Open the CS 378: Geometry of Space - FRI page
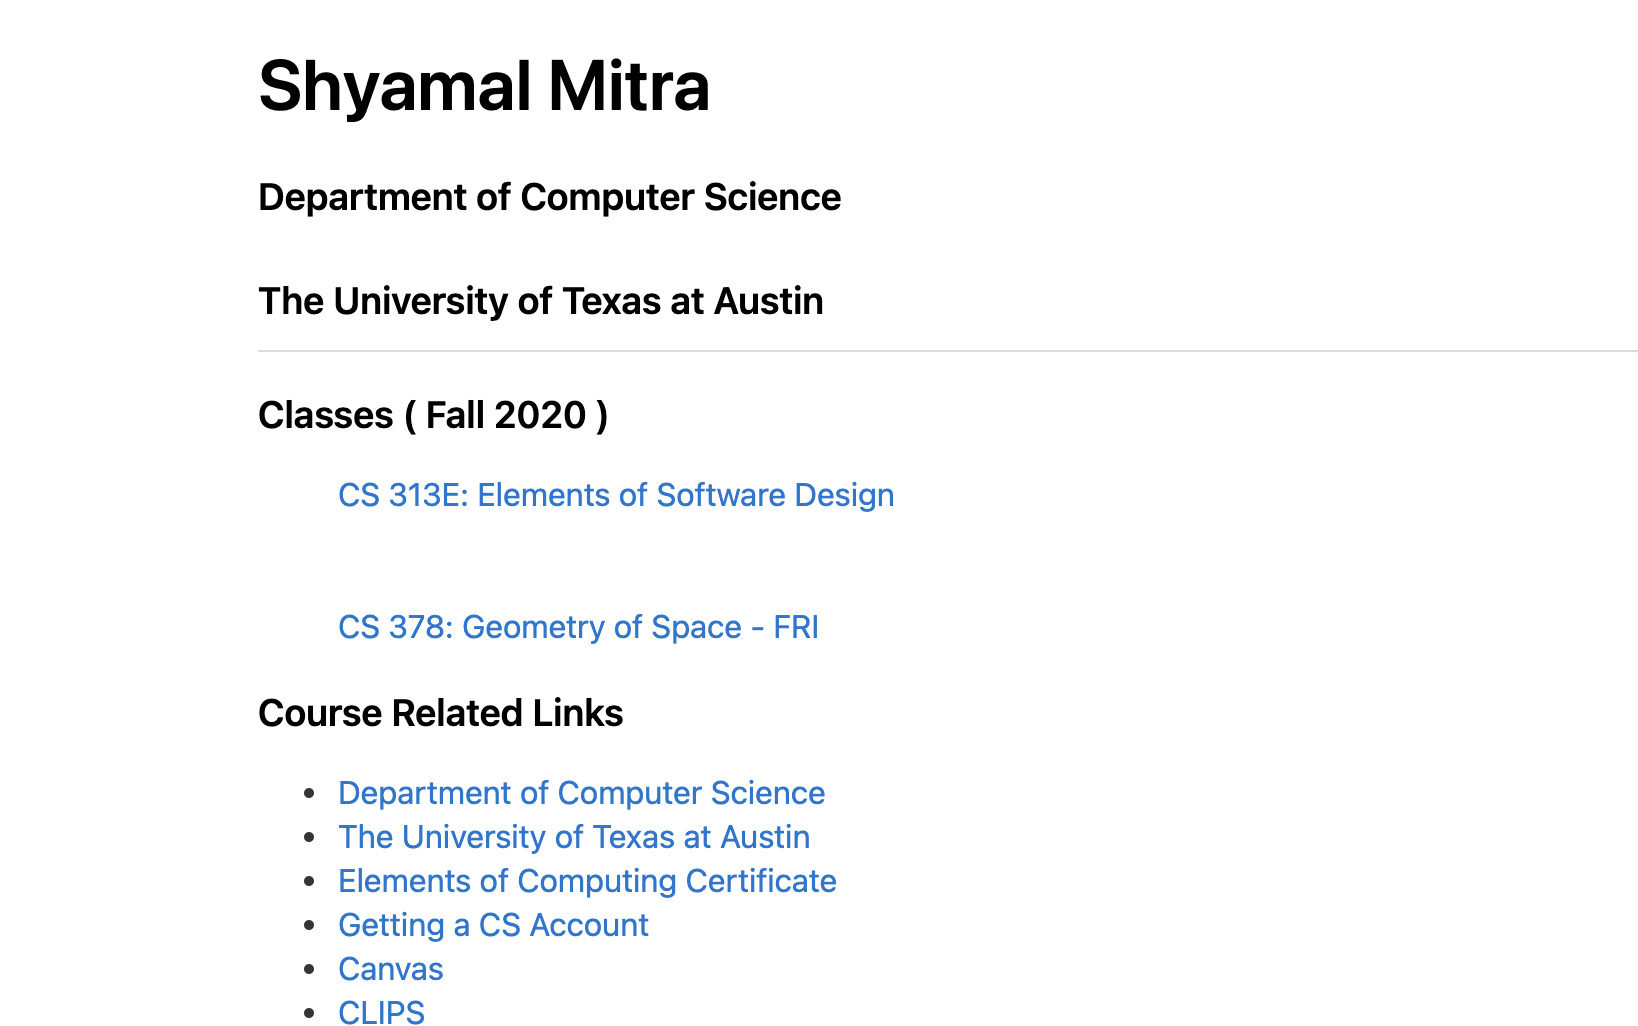Screen dimensions: 1638x1026 pyautogui.click(x=578, y=627)
